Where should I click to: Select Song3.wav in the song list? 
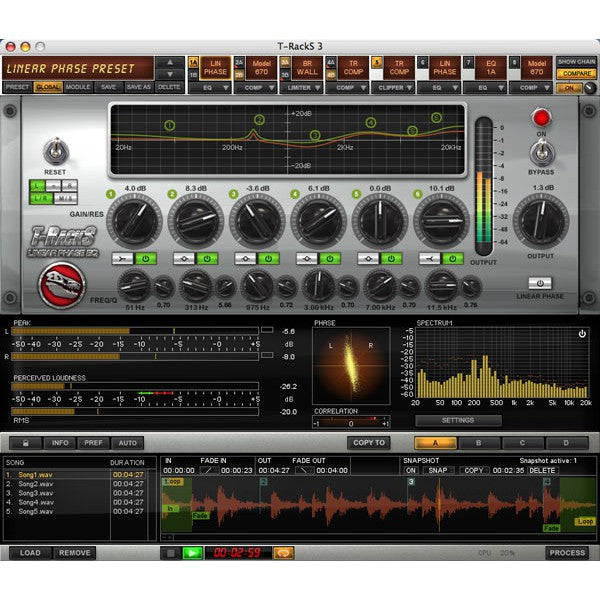75,493
